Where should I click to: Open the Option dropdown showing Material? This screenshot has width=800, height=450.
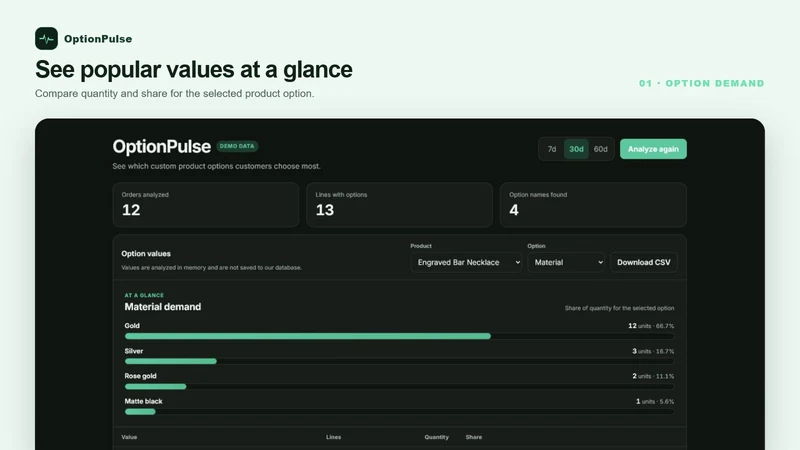pyautogui.click(x=566, y=262)
